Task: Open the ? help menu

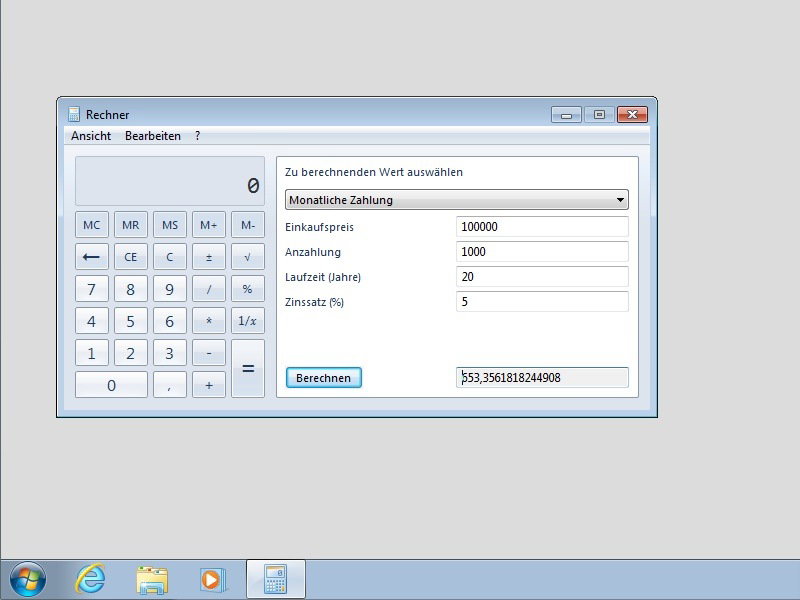Action: 198,136
